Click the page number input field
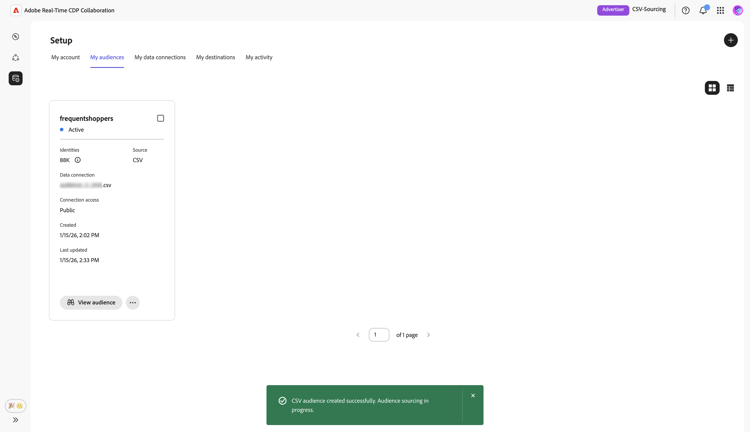Viewport: 750px width, 432px height. pyautogui.click(x=379, y=335)
